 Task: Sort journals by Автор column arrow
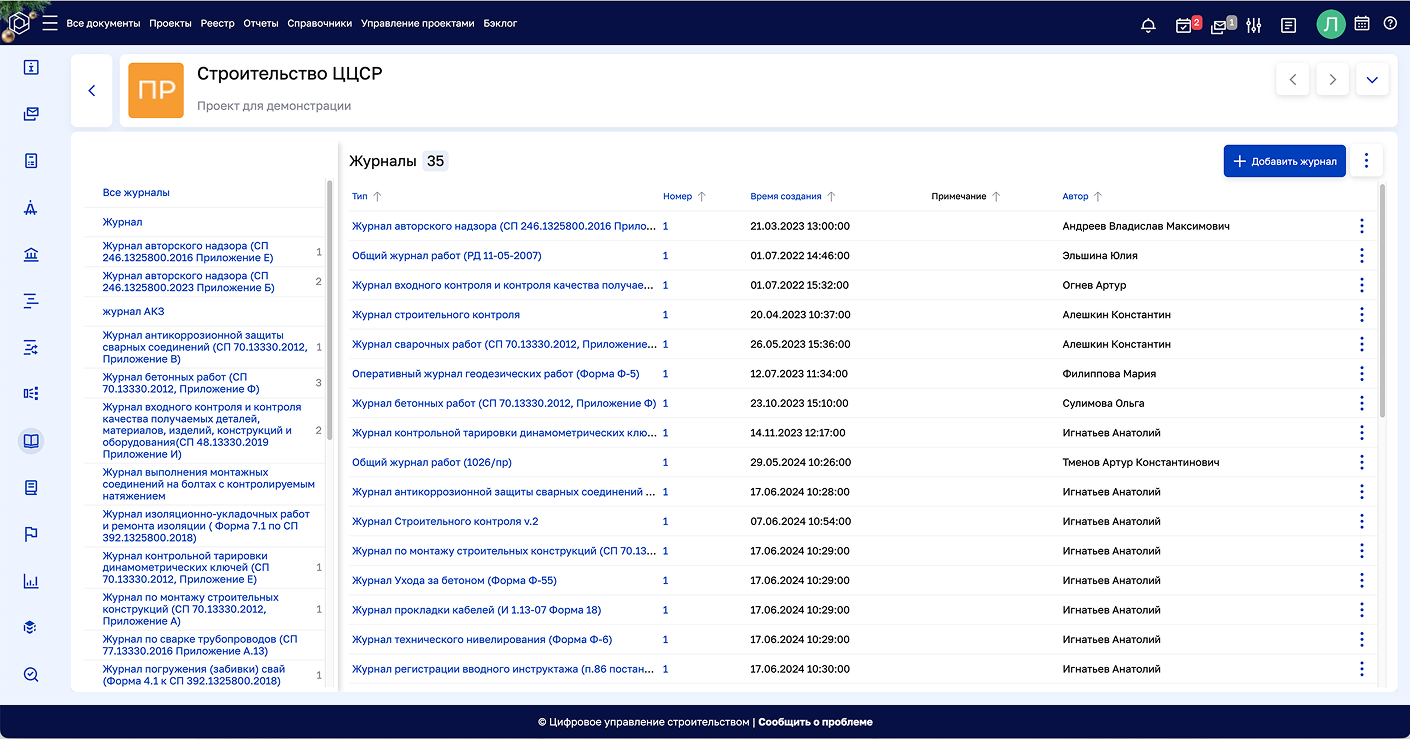(x=1098, y=197)
